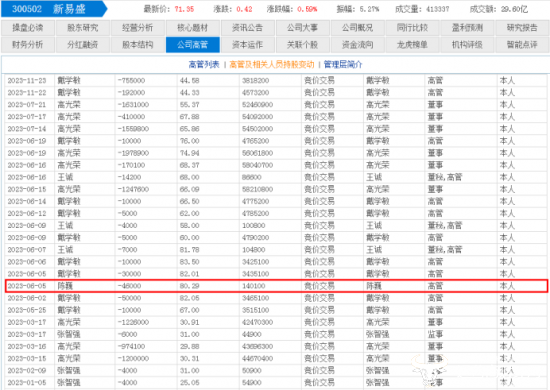Open the 管理层简介 link
Image resolution: width=550 pixels, height=390 pixels.
[343, 65]
